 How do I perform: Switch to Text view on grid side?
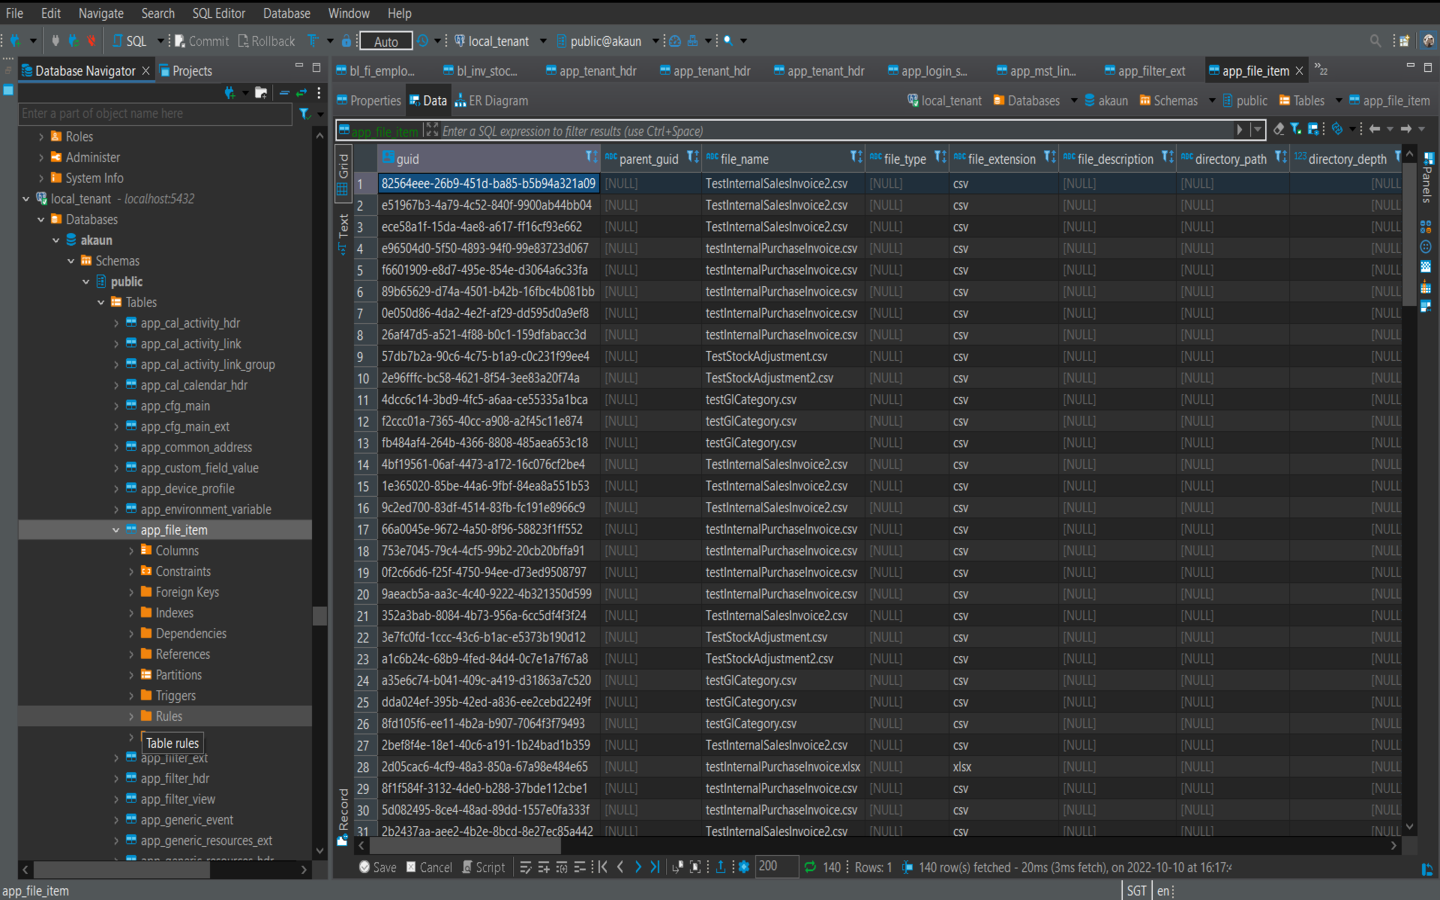[343, 231]
